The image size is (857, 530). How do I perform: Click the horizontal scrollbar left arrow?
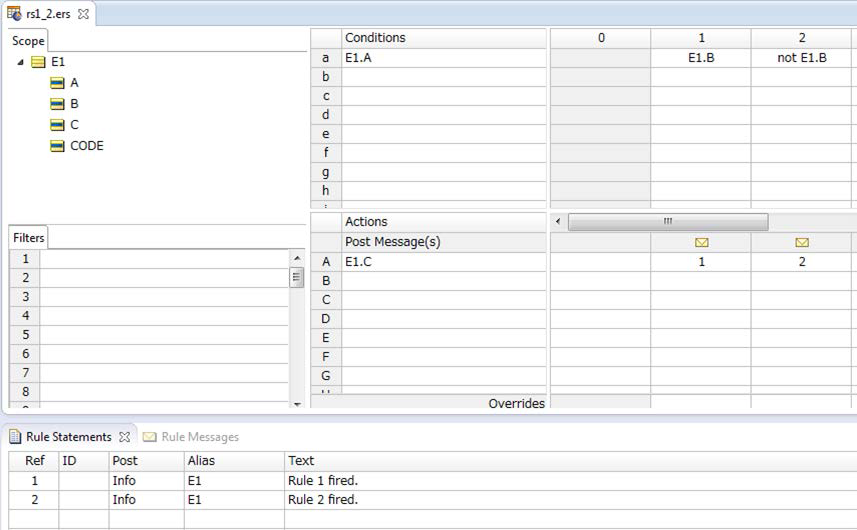click(558, 221)
